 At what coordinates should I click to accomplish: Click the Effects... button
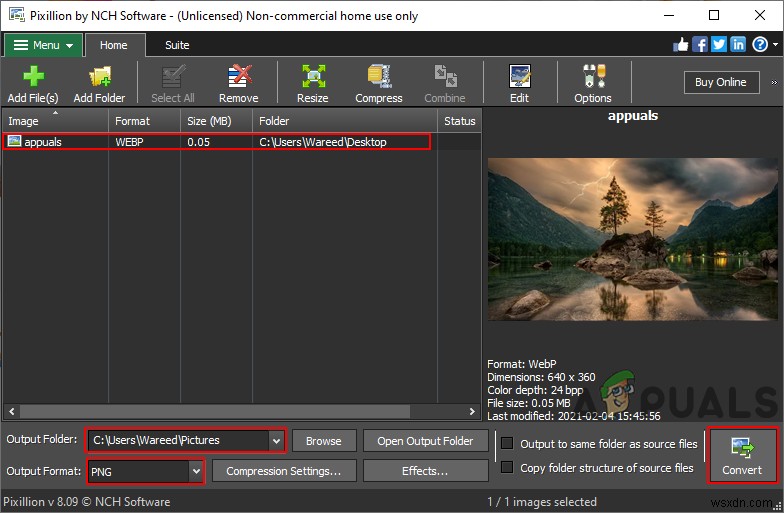426,471
